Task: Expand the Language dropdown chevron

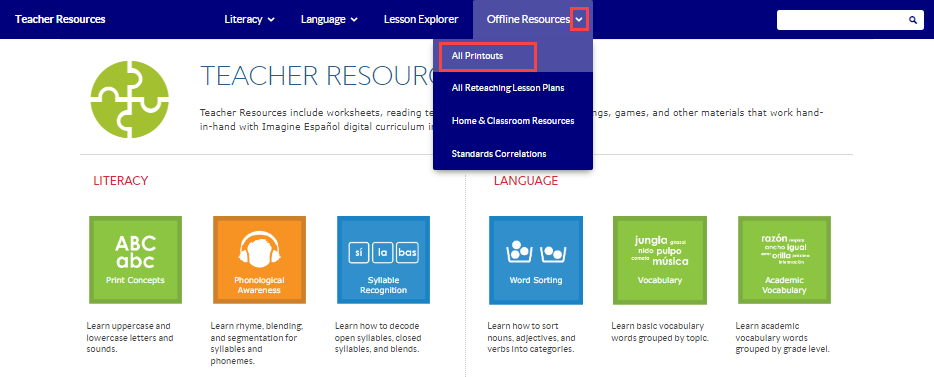Action: [354, 20]
